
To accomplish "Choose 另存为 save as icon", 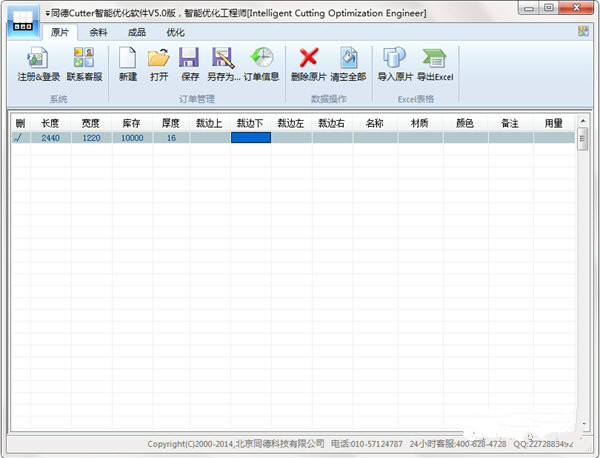I will point(223,64).
